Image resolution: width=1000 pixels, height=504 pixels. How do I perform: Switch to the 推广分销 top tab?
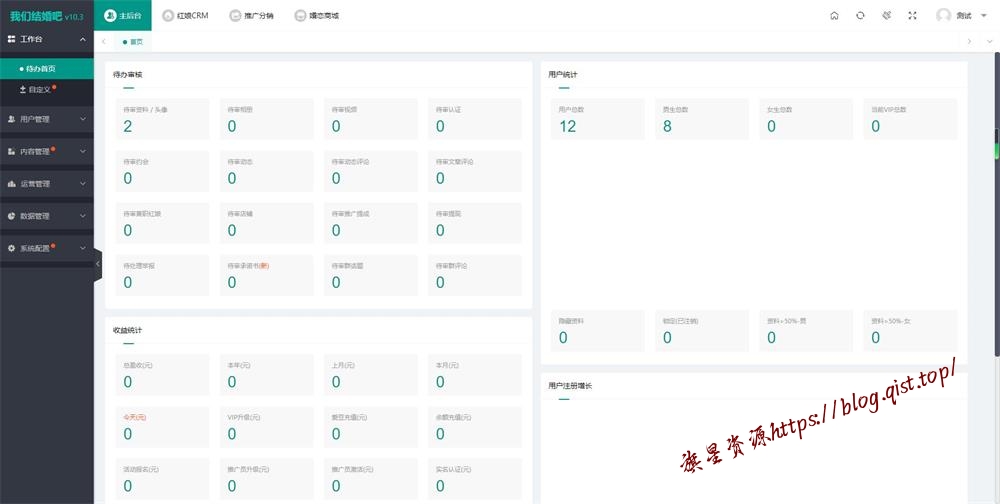(251, 16)
